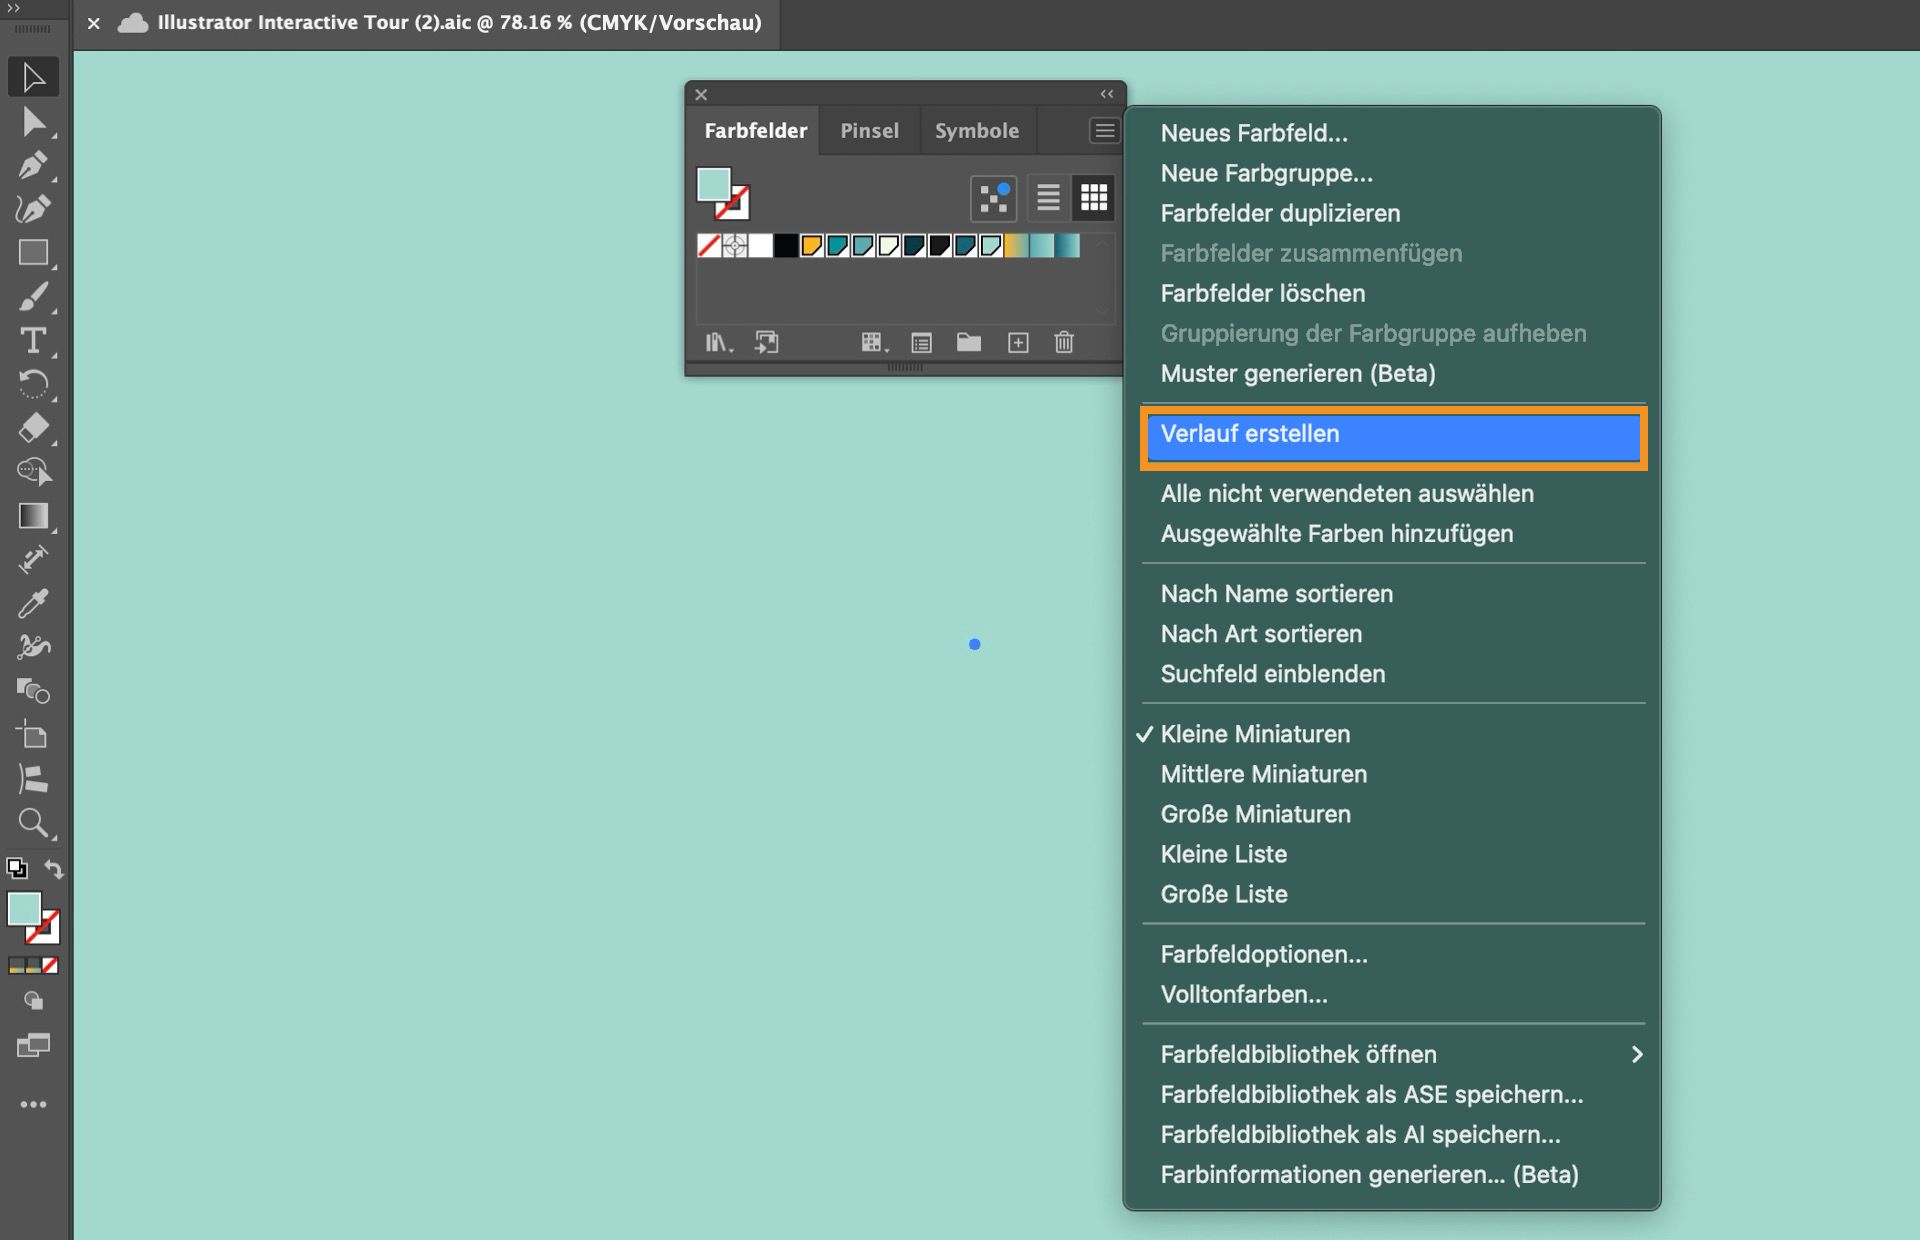Screen dimensions: 1920x1240
Task: Open the swatch libraries menu icon
Action: point(717,343)
